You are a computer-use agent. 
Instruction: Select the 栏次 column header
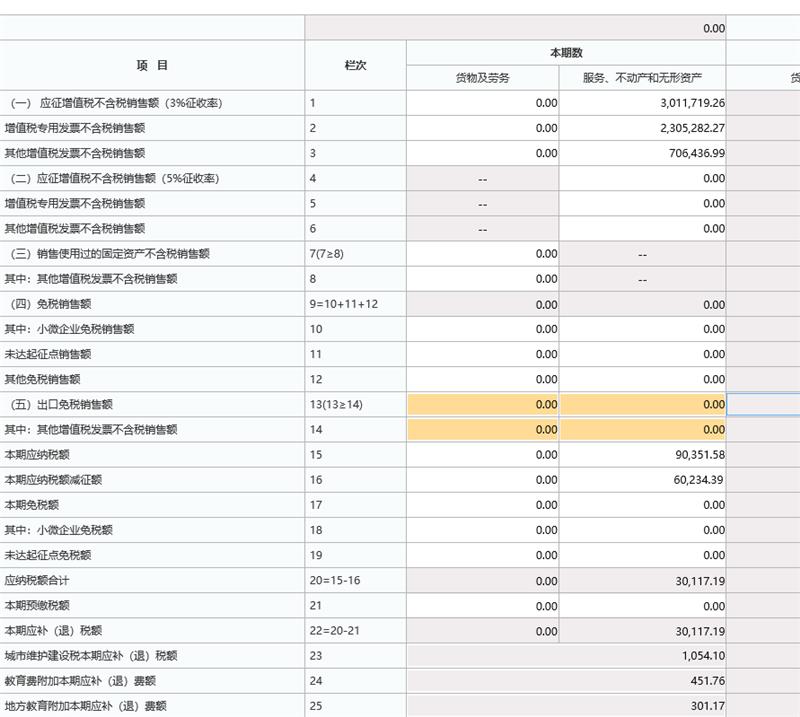point(355,65)
